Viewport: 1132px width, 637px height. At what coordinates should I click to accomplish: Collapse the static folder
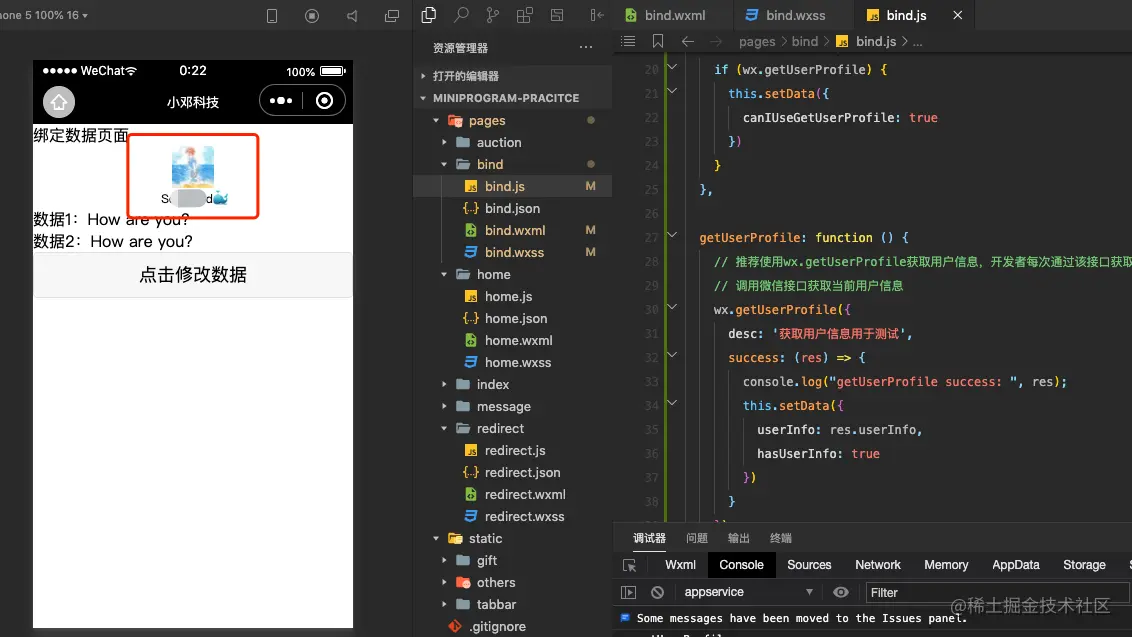[513, 538]
